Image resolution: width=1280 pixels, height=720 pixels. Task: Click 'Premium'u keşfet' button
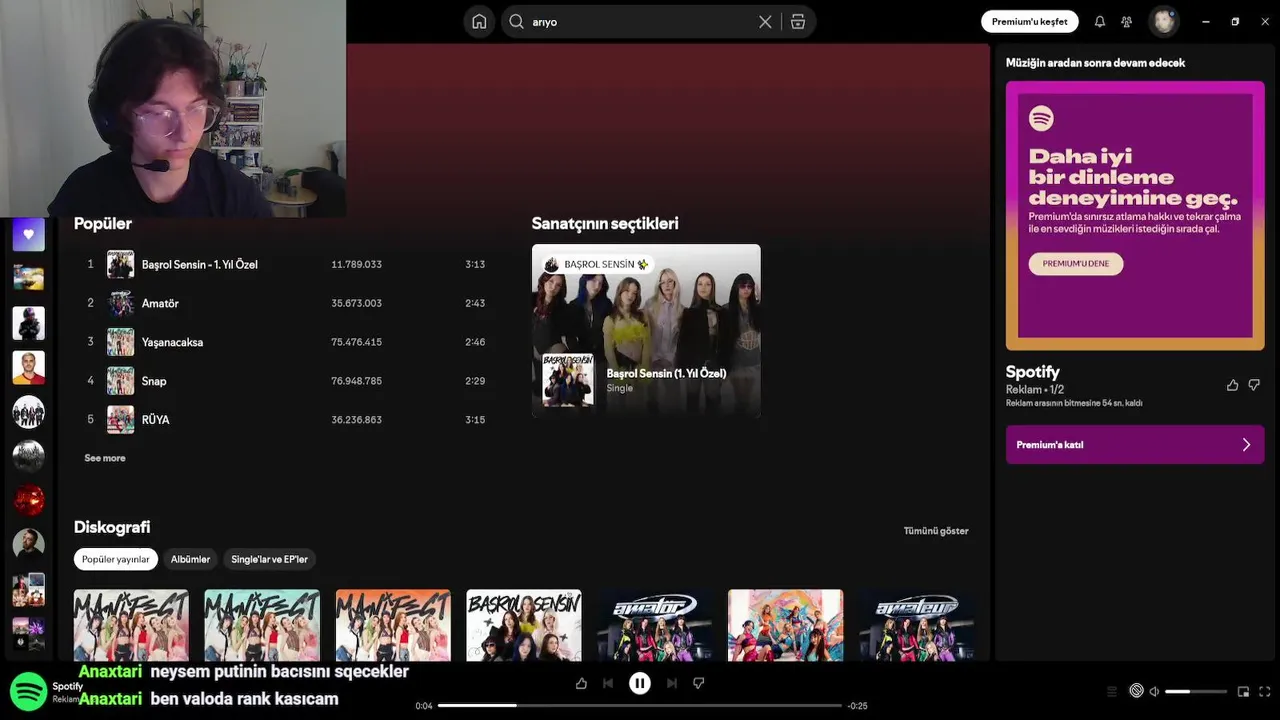[1030, 22]
